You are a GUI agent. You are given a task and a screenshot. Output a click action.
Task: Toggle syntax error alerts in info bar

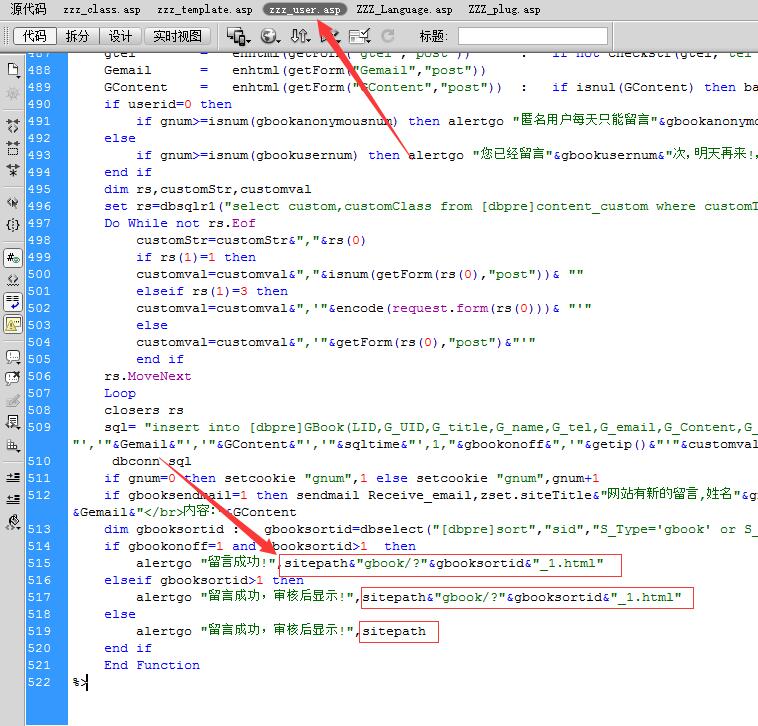click(13, 324)
